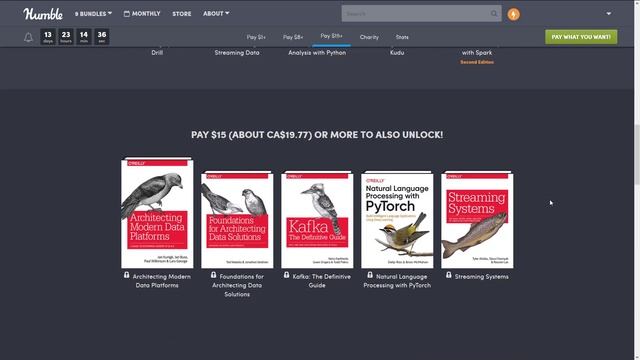Screen dimensions: 640x360
Task: Click the 'Kudu' title text
Action: pos(397,53)
